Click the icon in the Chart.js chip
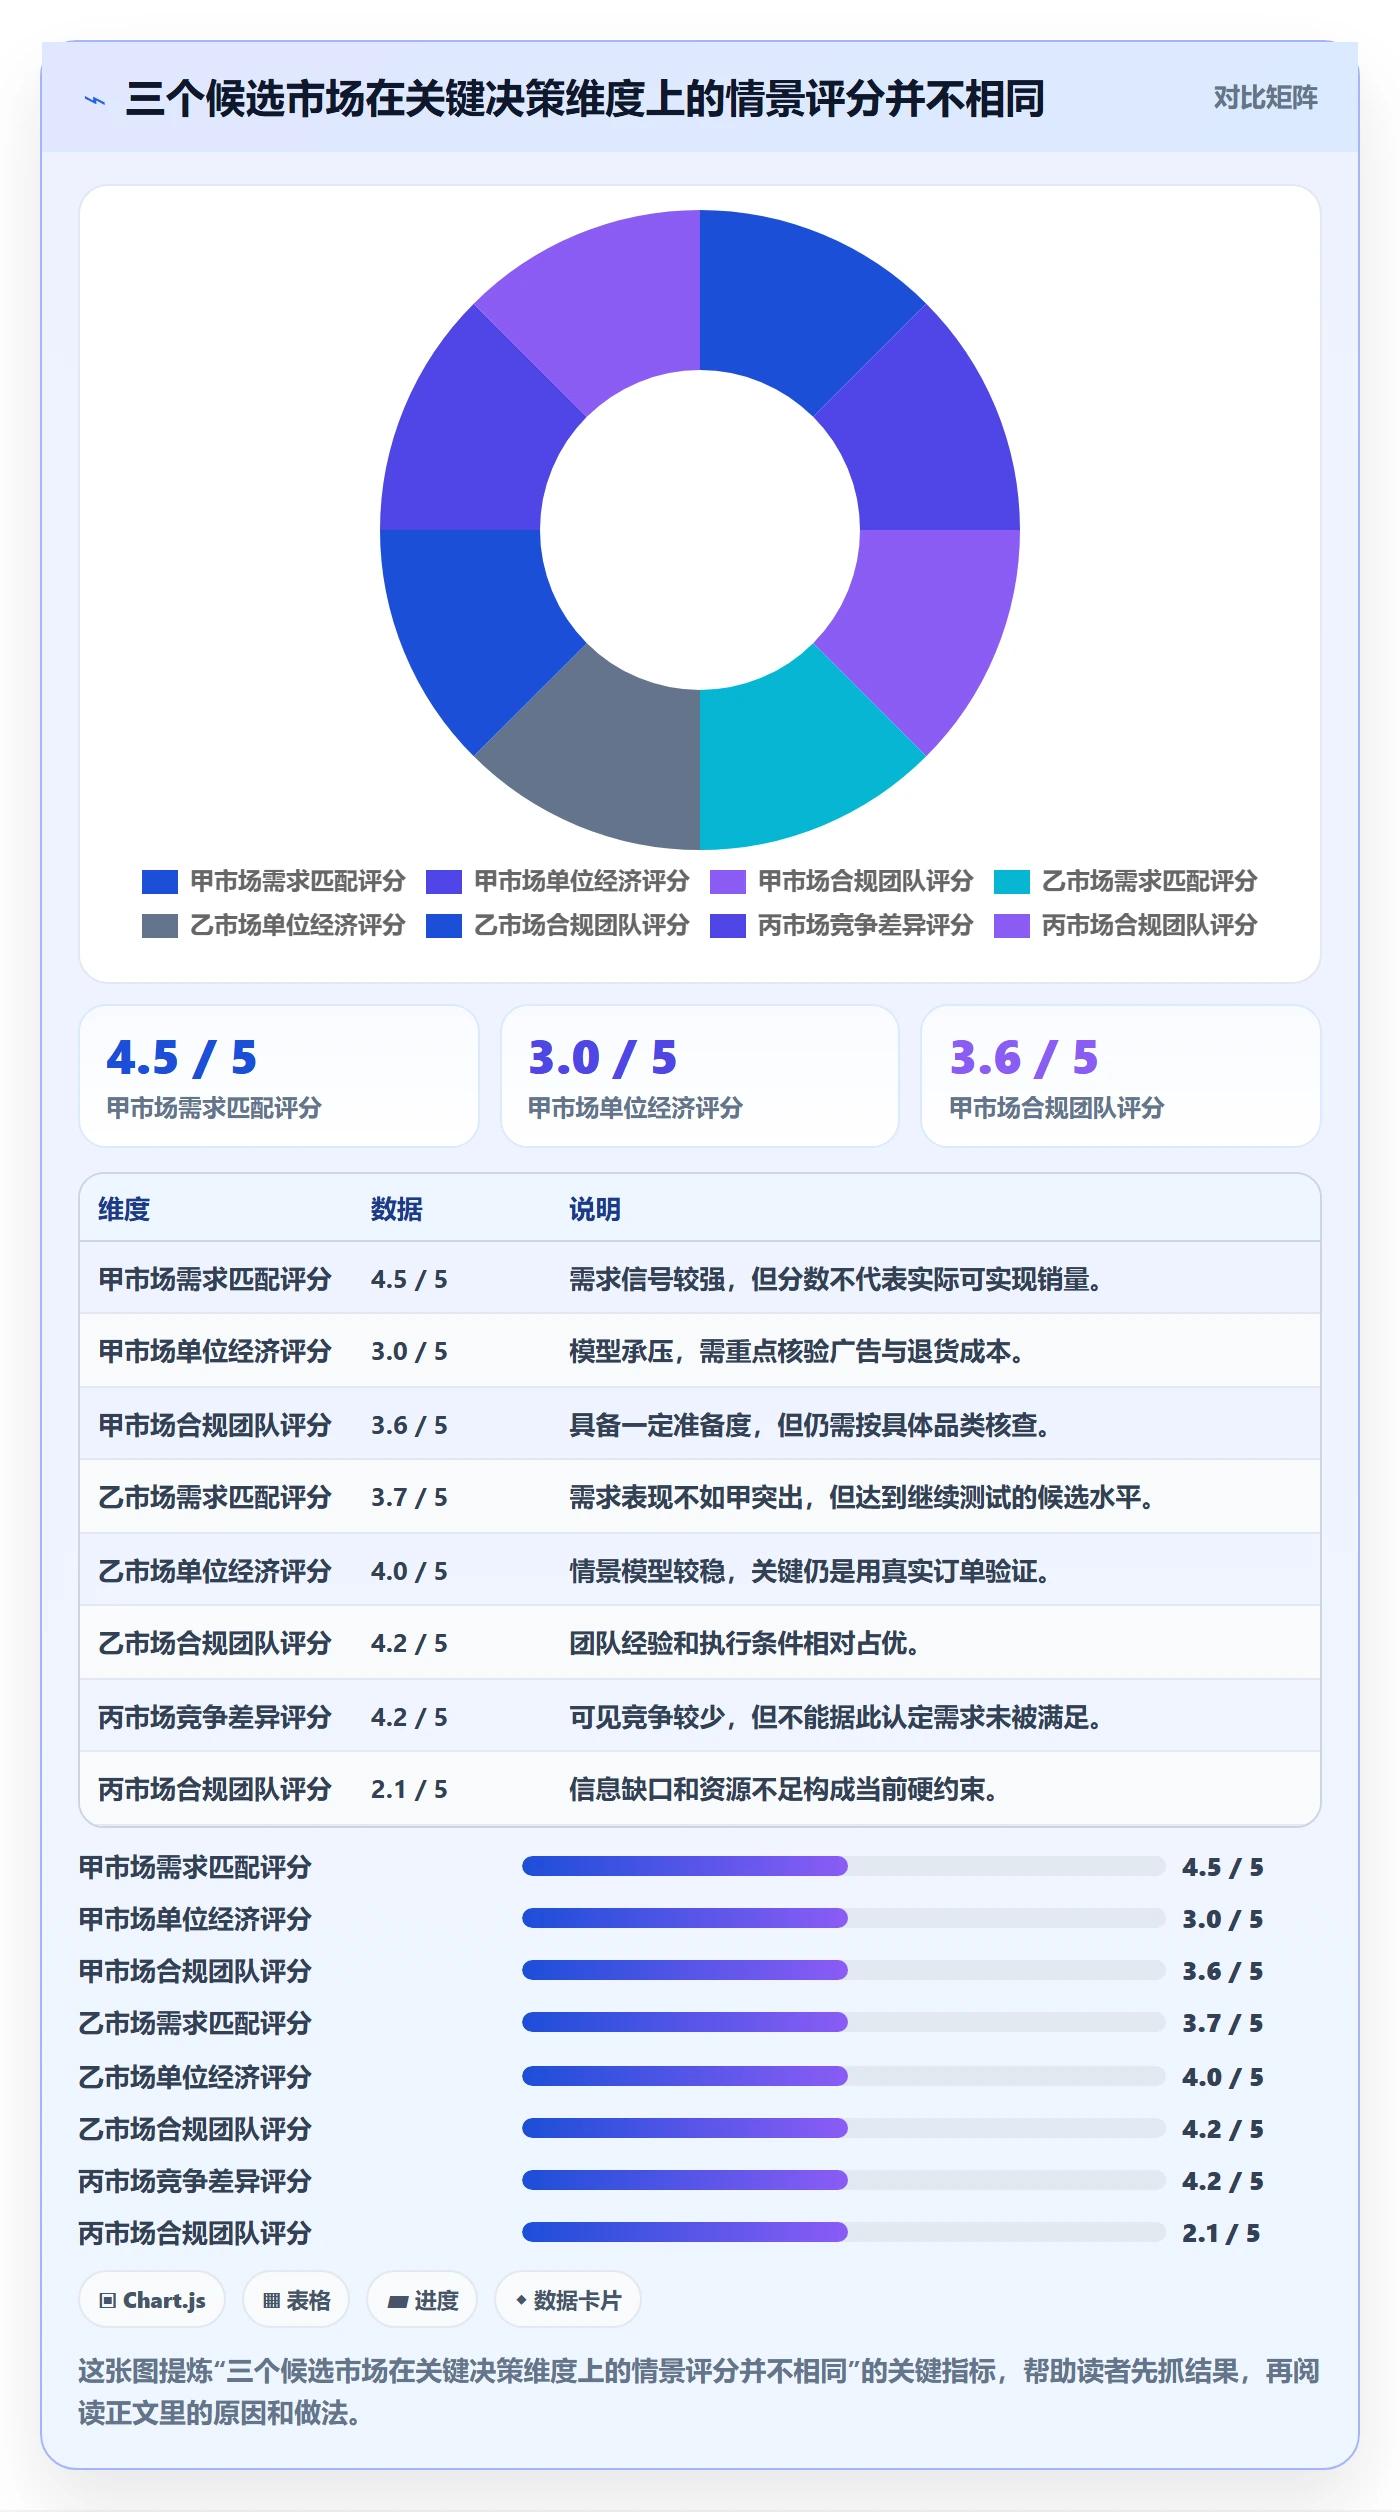Viewport: 1400px width, 2512px height. (108, 2300)
